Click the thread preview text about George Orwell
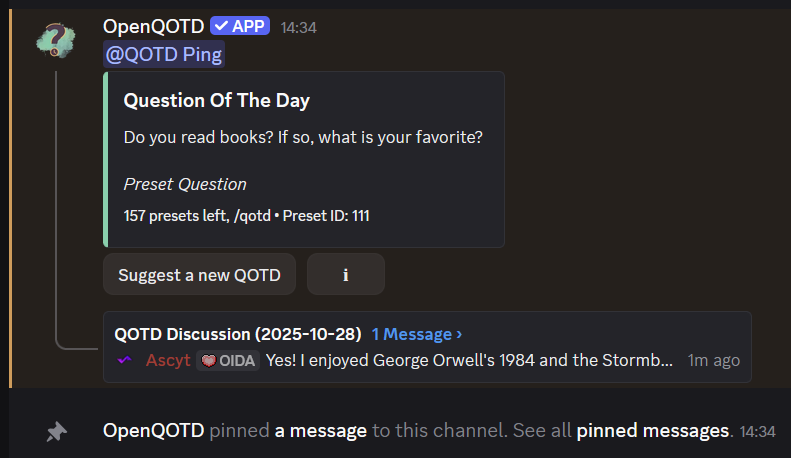 [469, 360]
